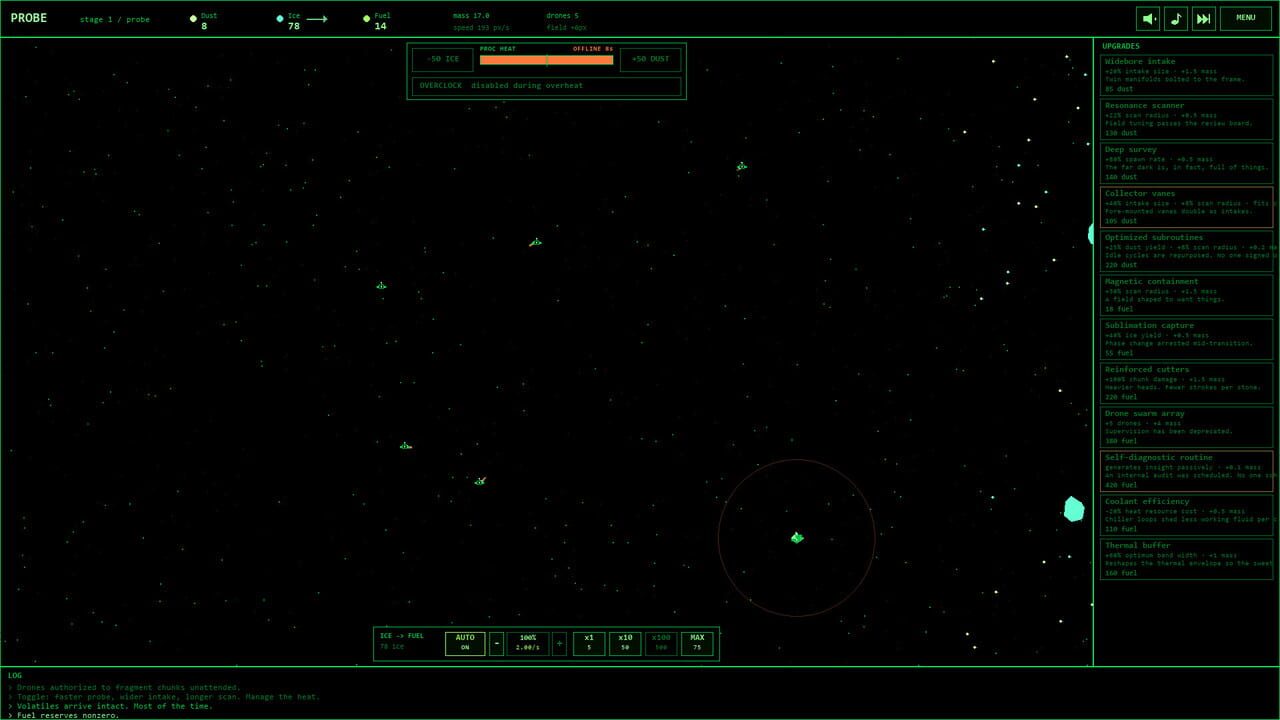
Task: Toggle music using the note icon
Action: point(1176,18)
